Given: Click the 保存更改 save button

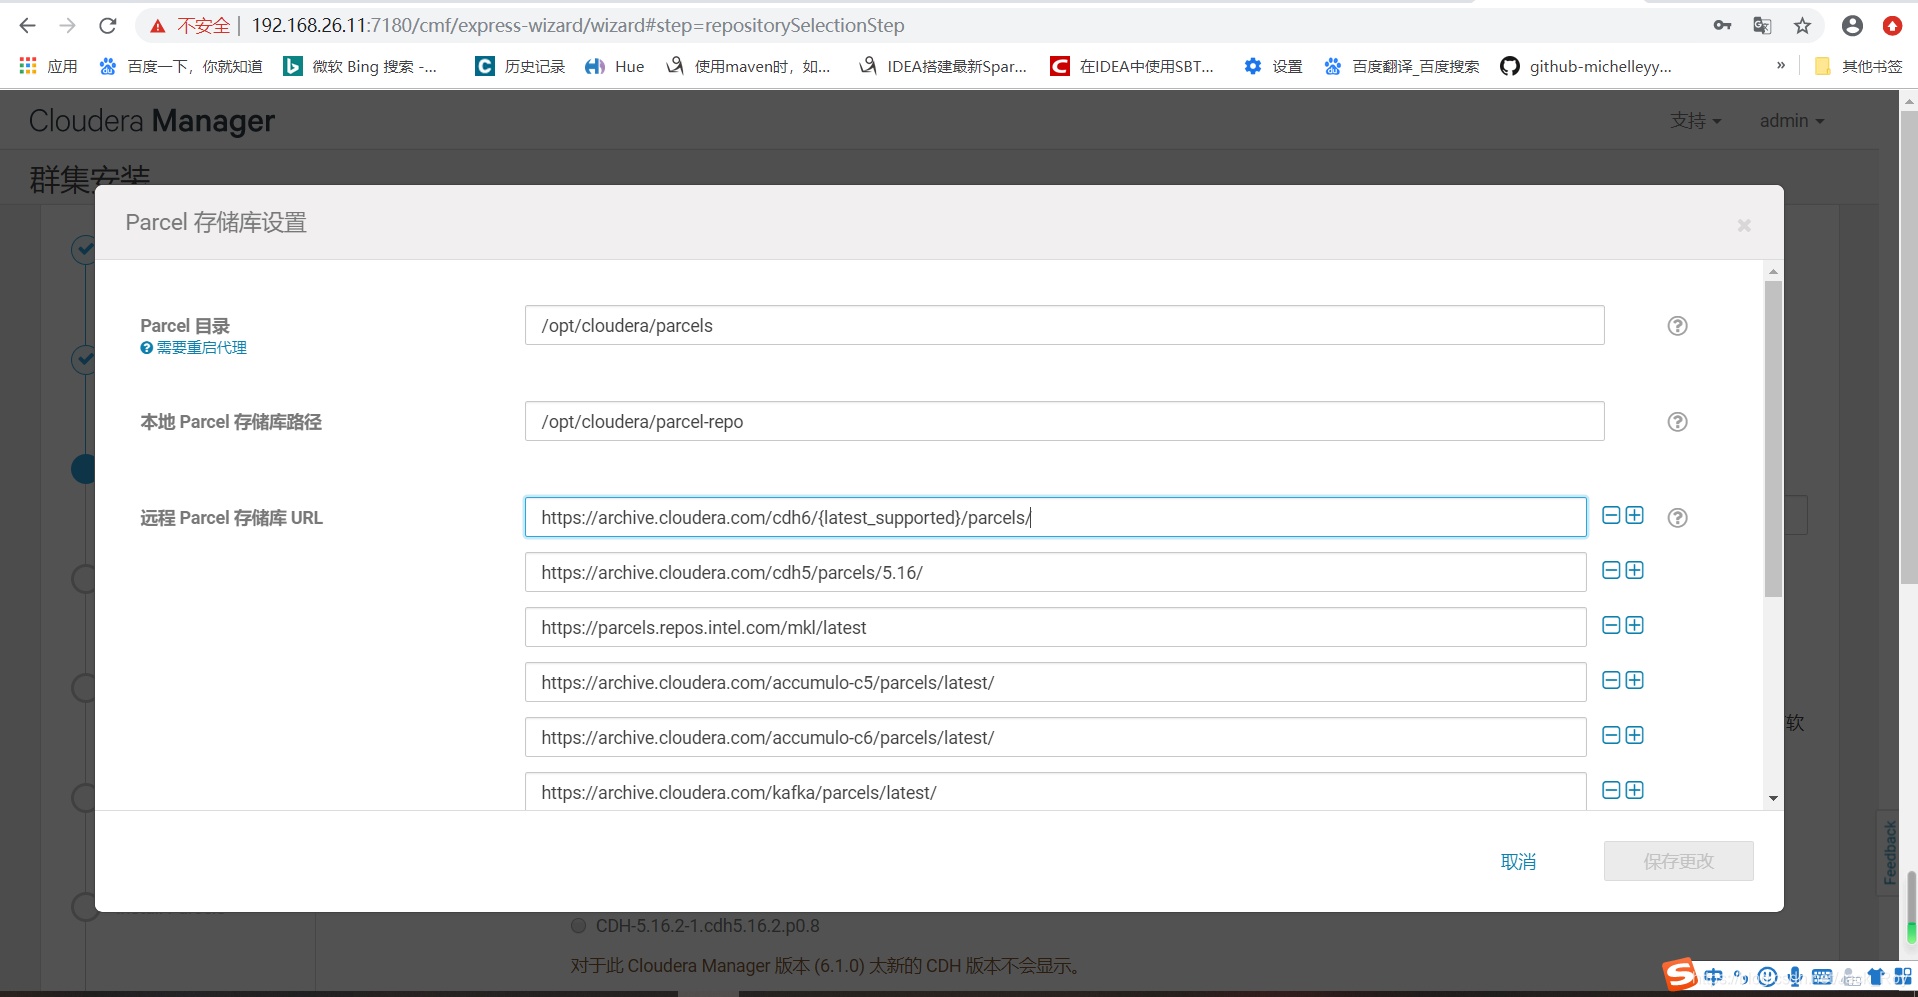Looking at the screenshot, I should click(1679, 861).
